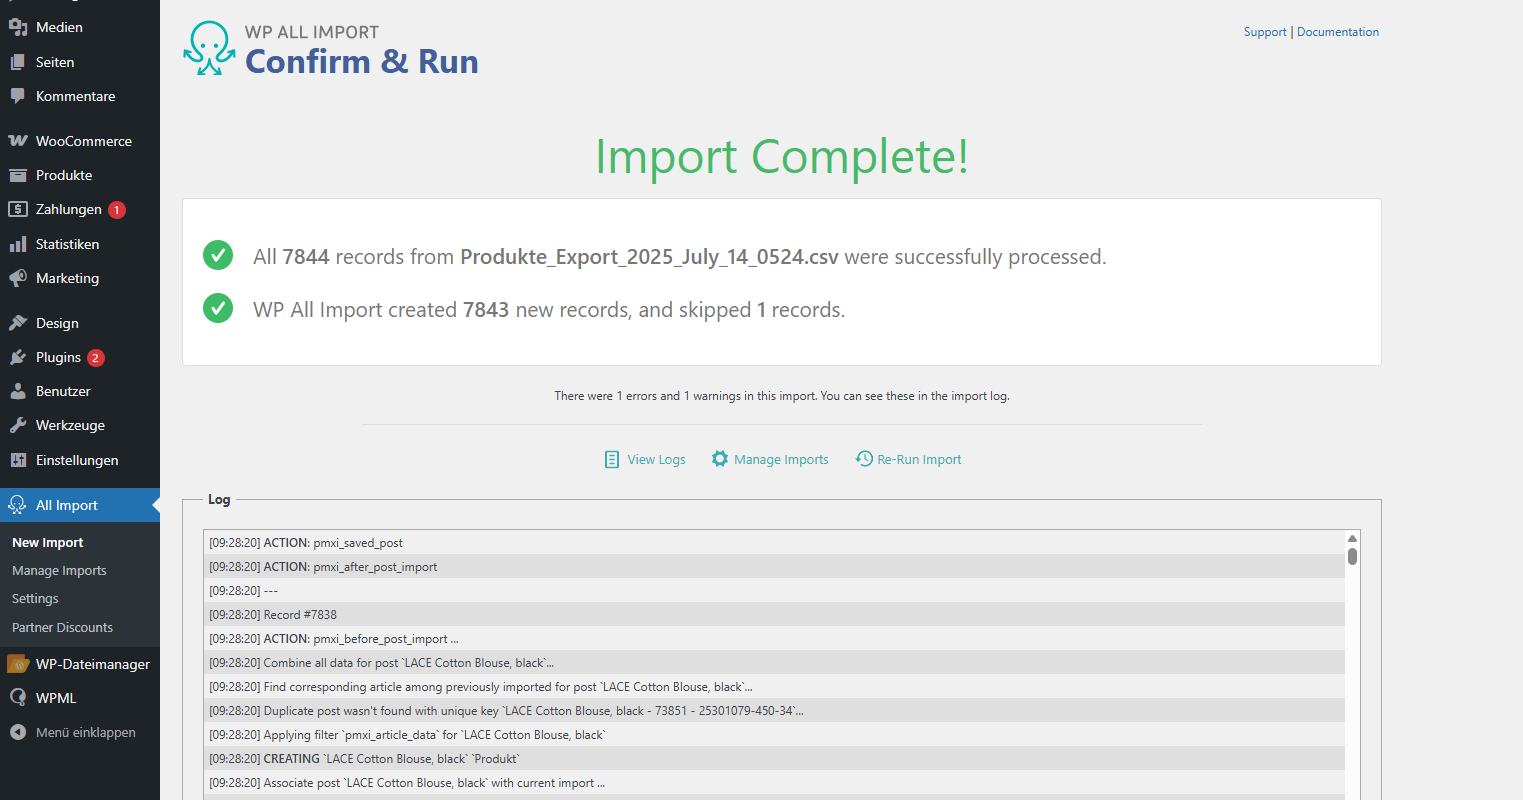Viewport: 1523px width, 800px height.
Task: Click log line 'Applying filter pmxi_article_data'
Action: [x=774, y=734]
